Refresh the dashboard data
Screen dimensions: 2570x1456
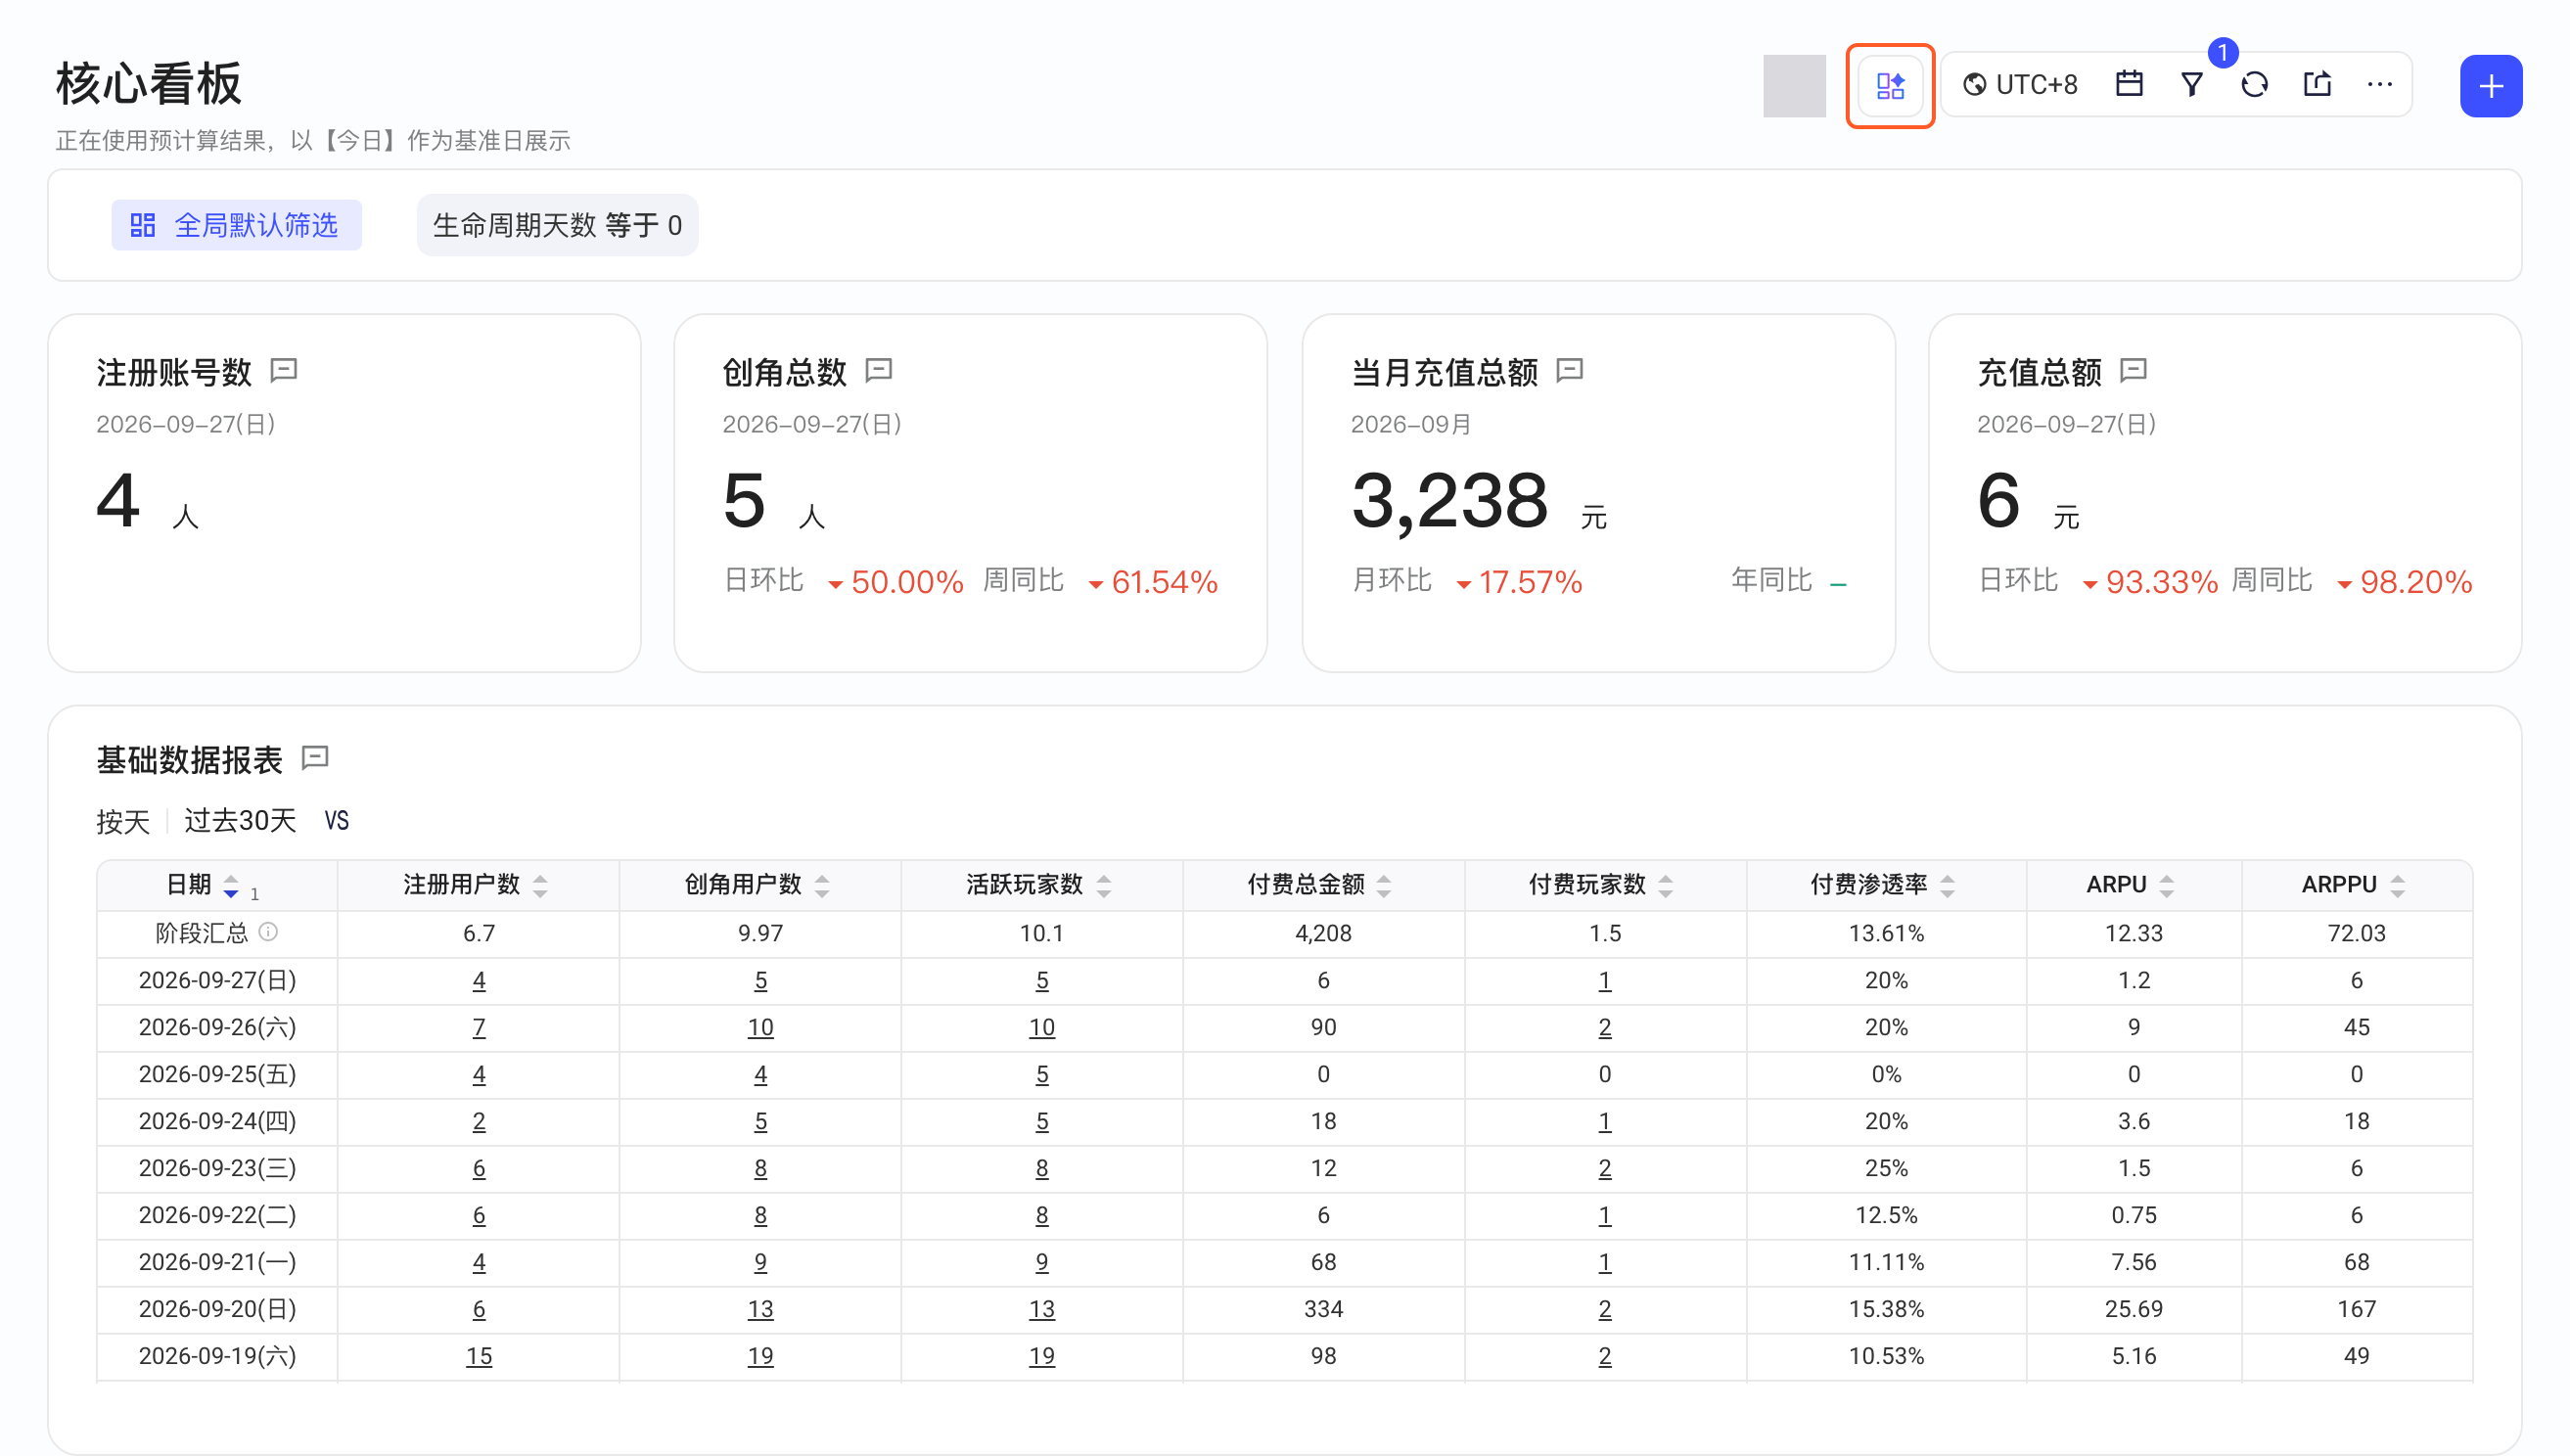pos(2254,85)
